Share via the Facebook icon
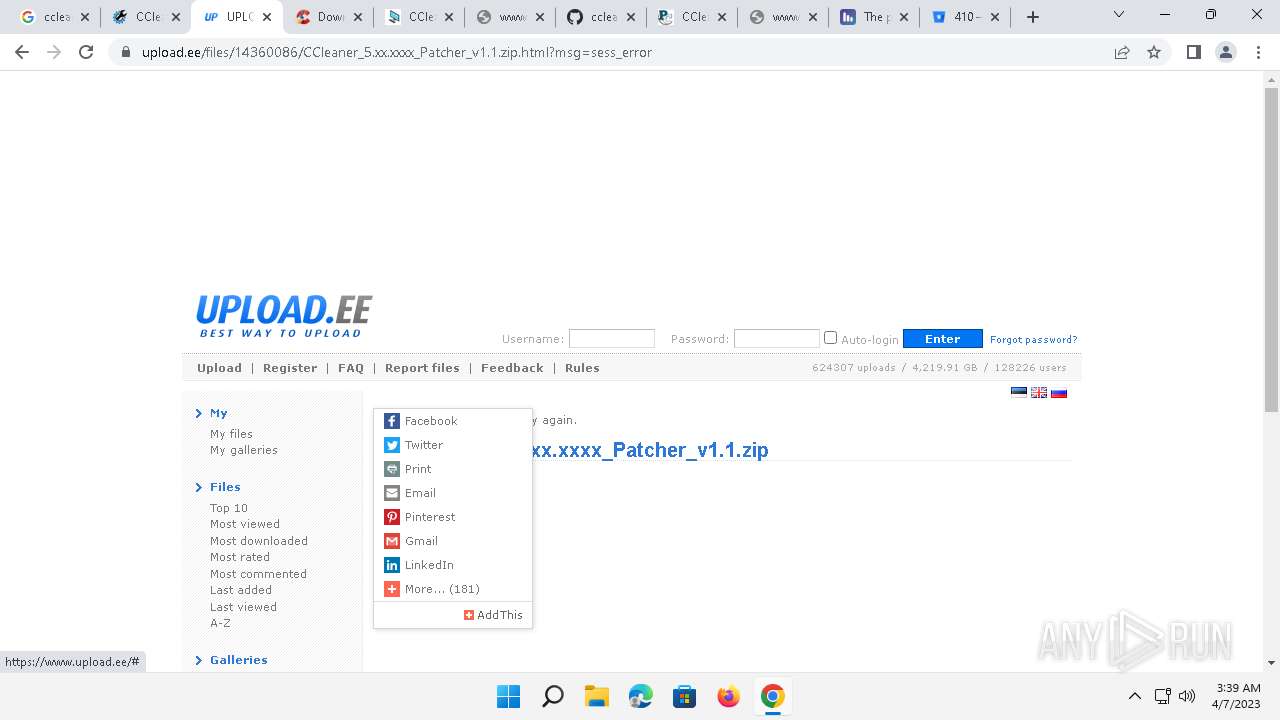Screen dimensions: 1280x720 pos(392,421)
